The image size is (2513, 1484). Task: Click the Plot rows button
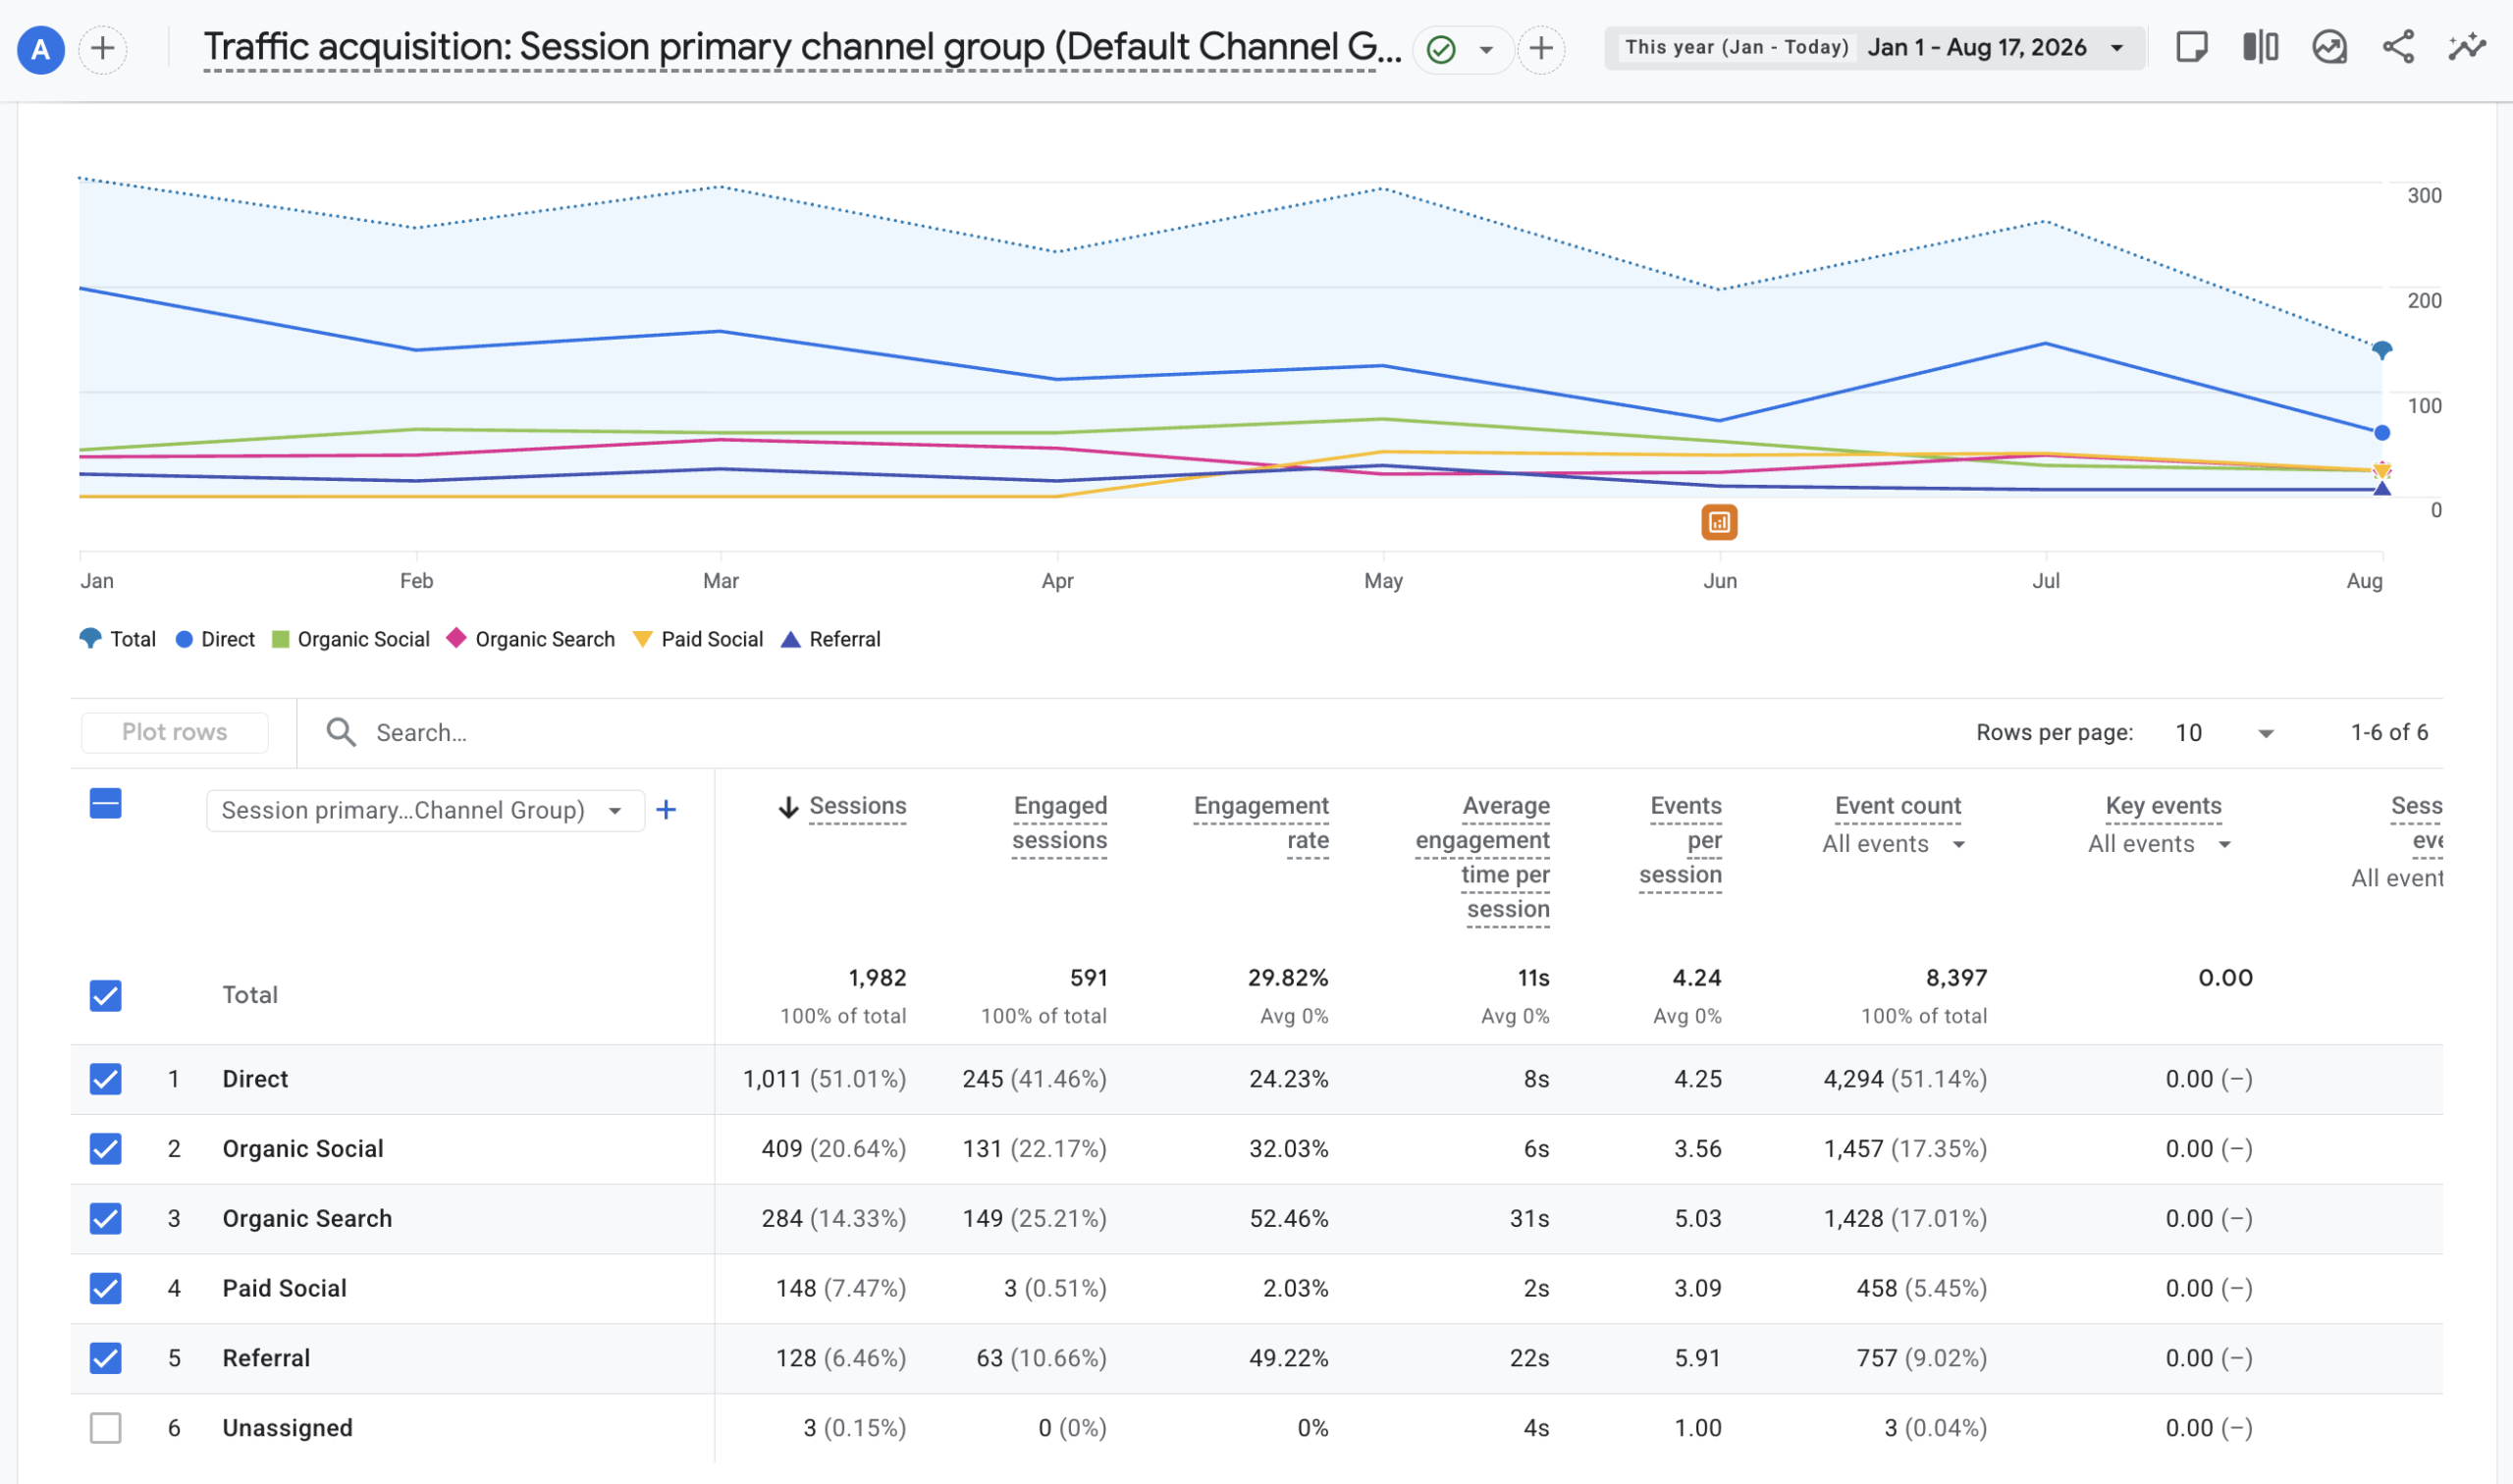(175, 732)
